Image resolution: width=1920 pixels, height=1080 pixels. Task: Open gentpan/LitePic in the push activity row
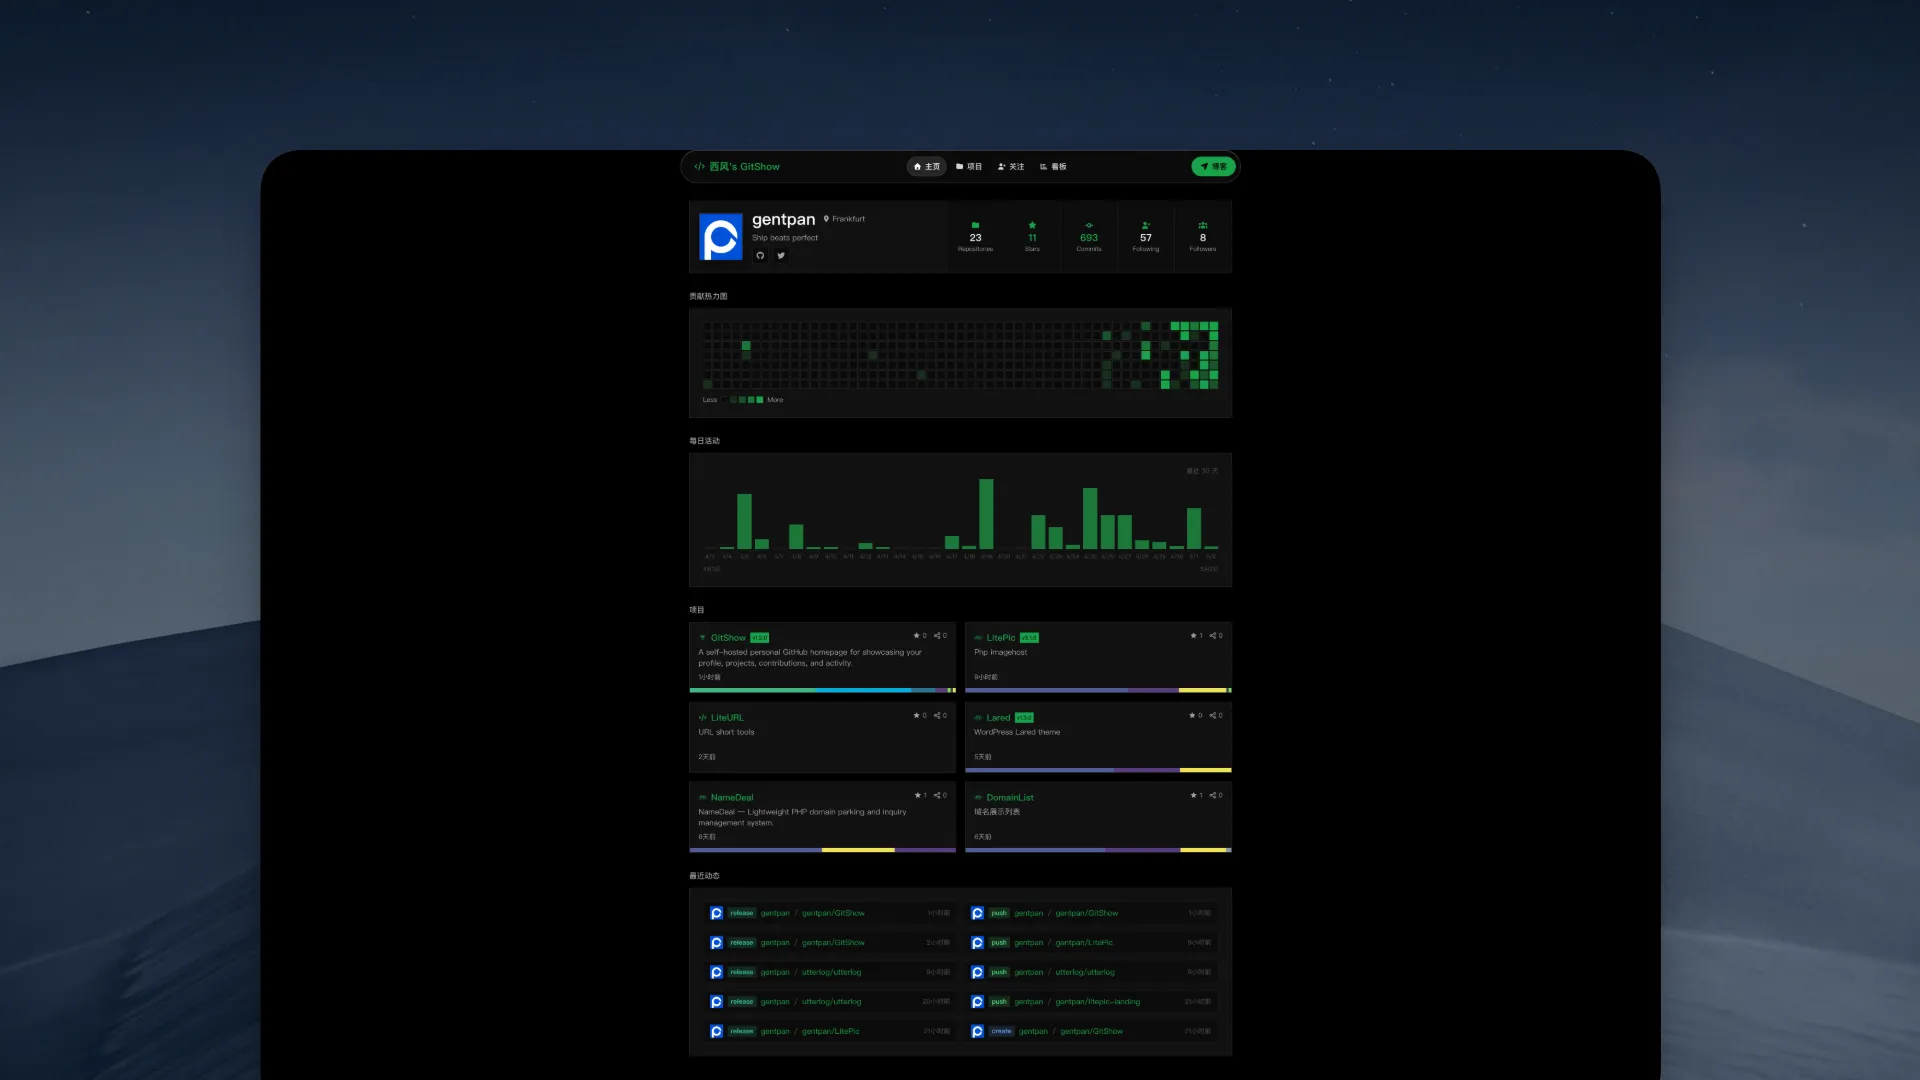[1084, 943]
